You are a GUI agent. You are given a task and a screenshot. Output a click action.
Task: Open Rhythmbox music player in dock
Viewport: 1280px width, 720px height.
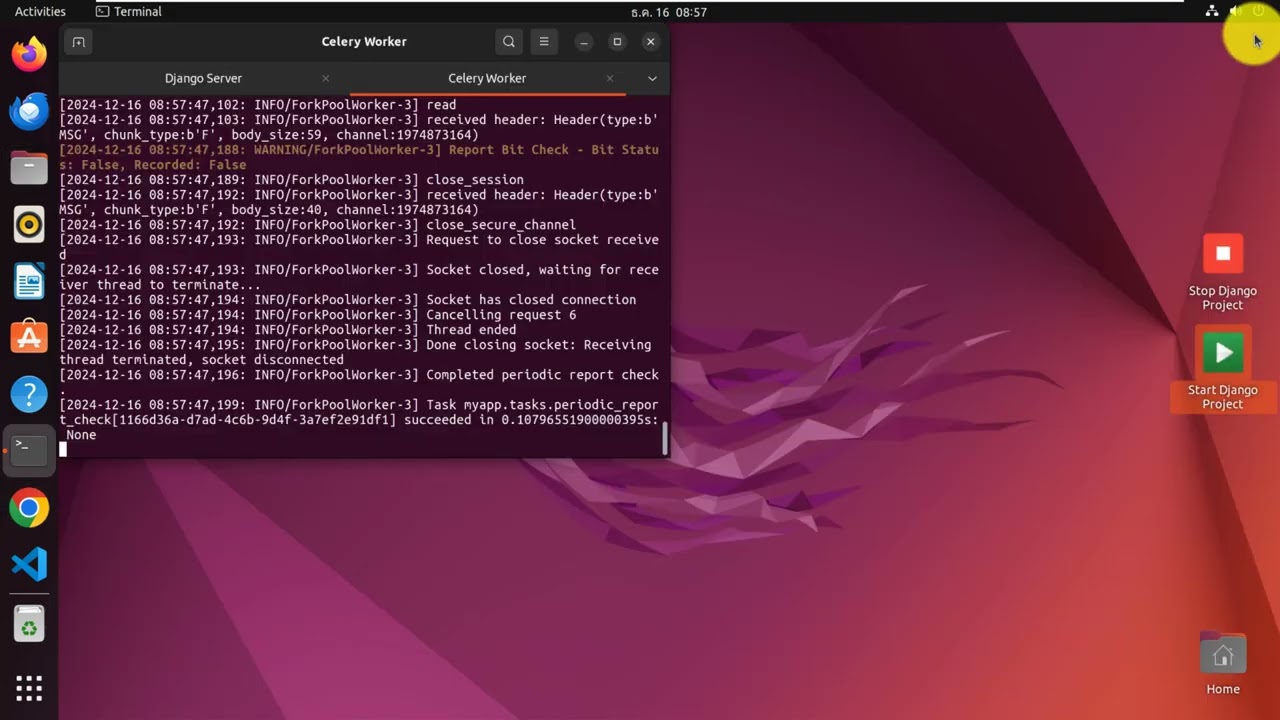[x=29, y=224]
